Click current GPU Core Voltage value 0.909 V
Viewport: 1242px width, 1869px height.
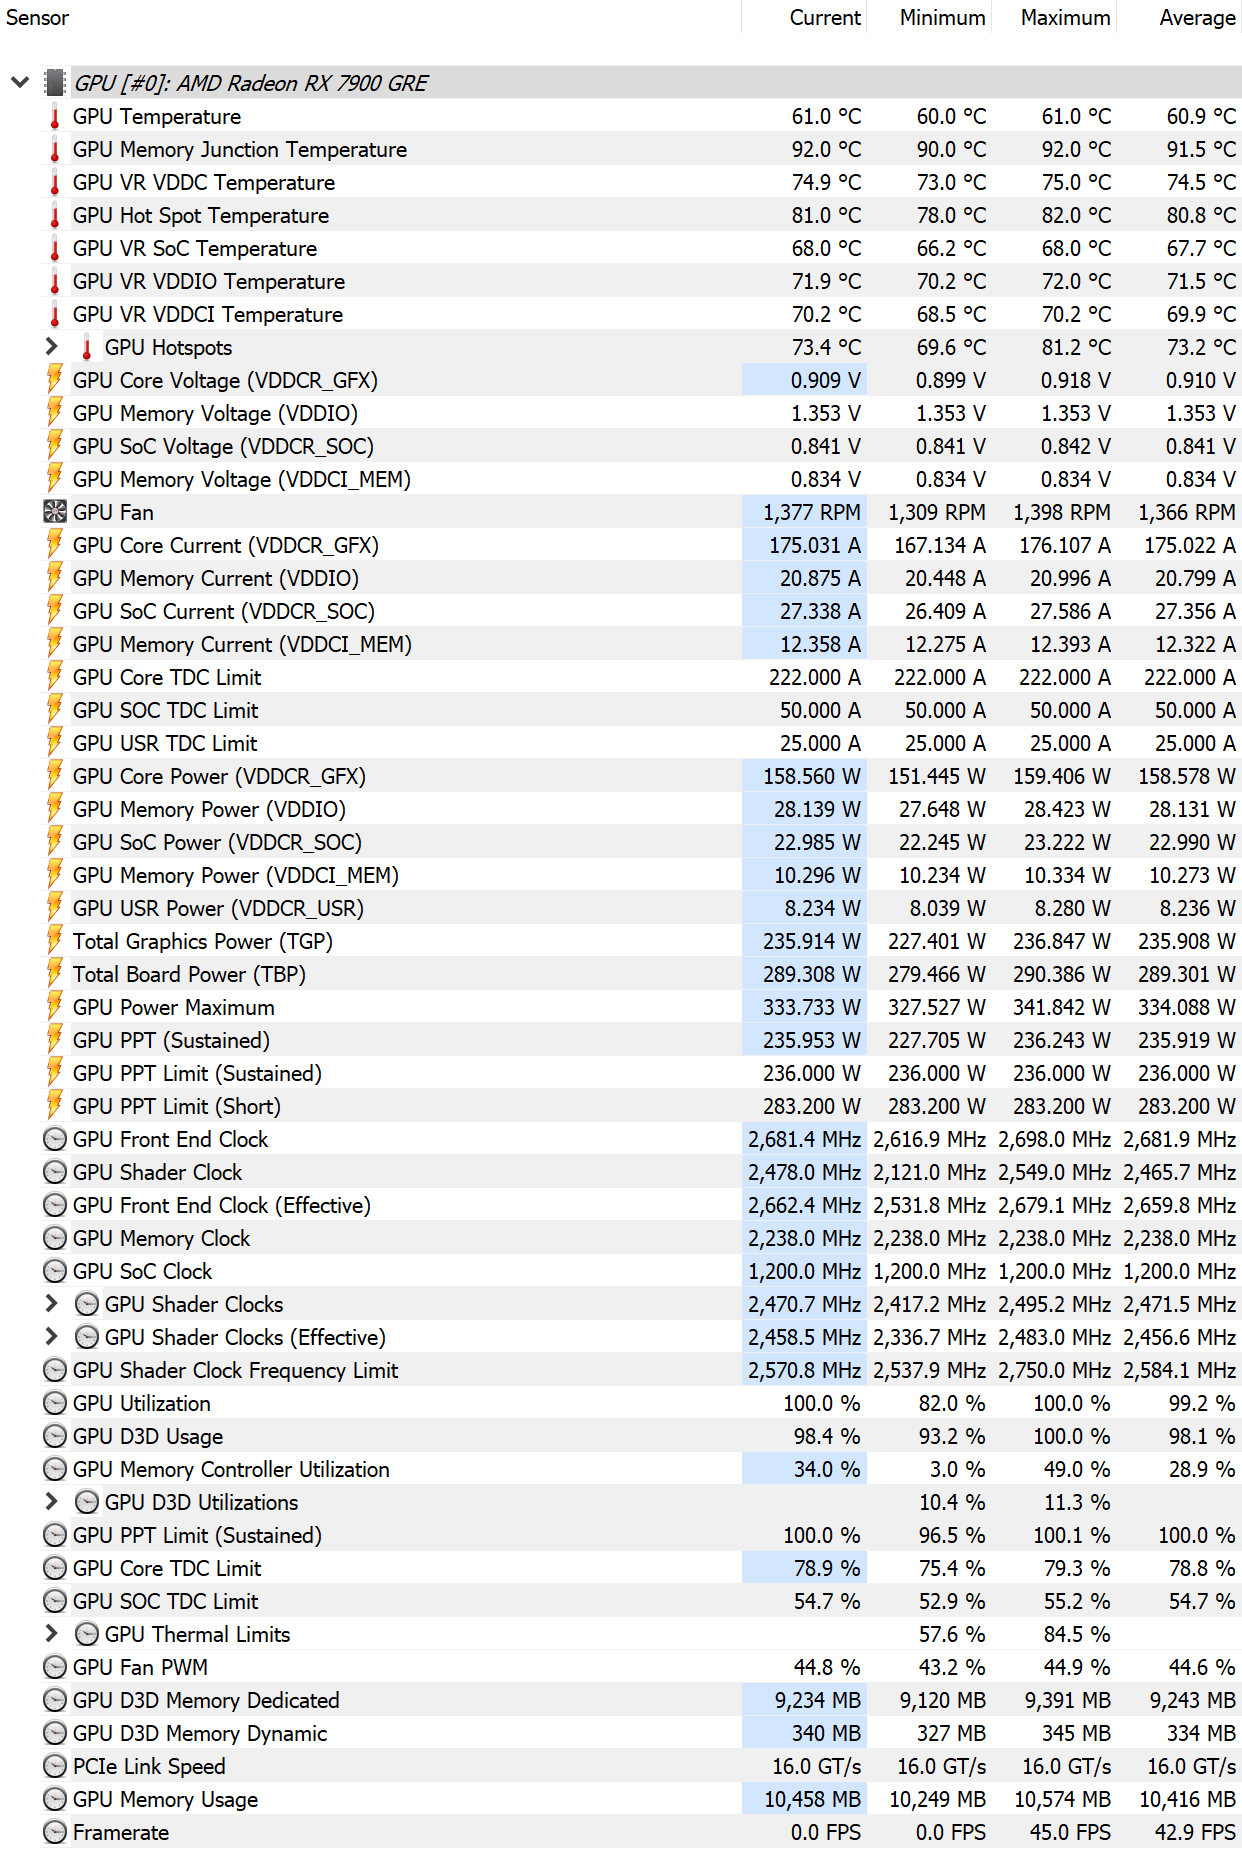[825, 380]
